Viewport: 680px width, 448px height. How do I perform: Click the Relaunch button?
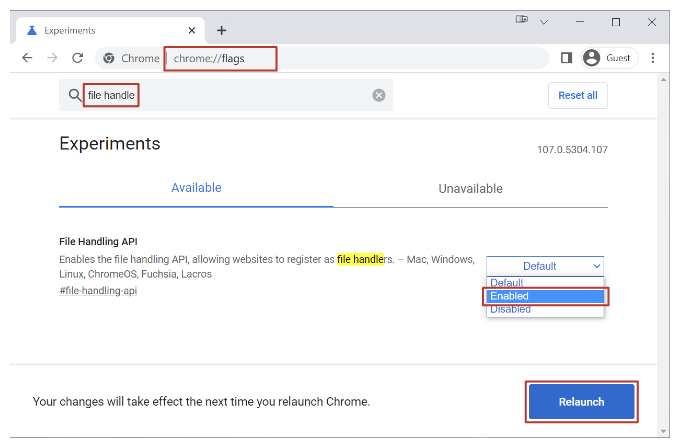[581, 402]
